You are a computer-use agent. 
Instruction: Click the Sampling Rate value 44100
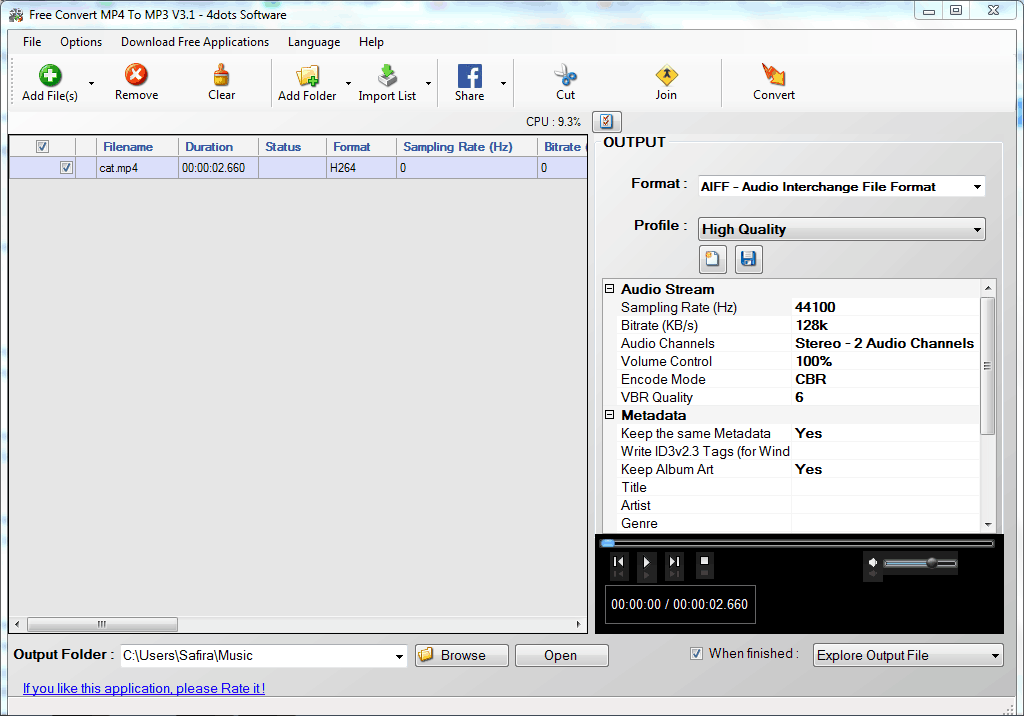[886, 307]
